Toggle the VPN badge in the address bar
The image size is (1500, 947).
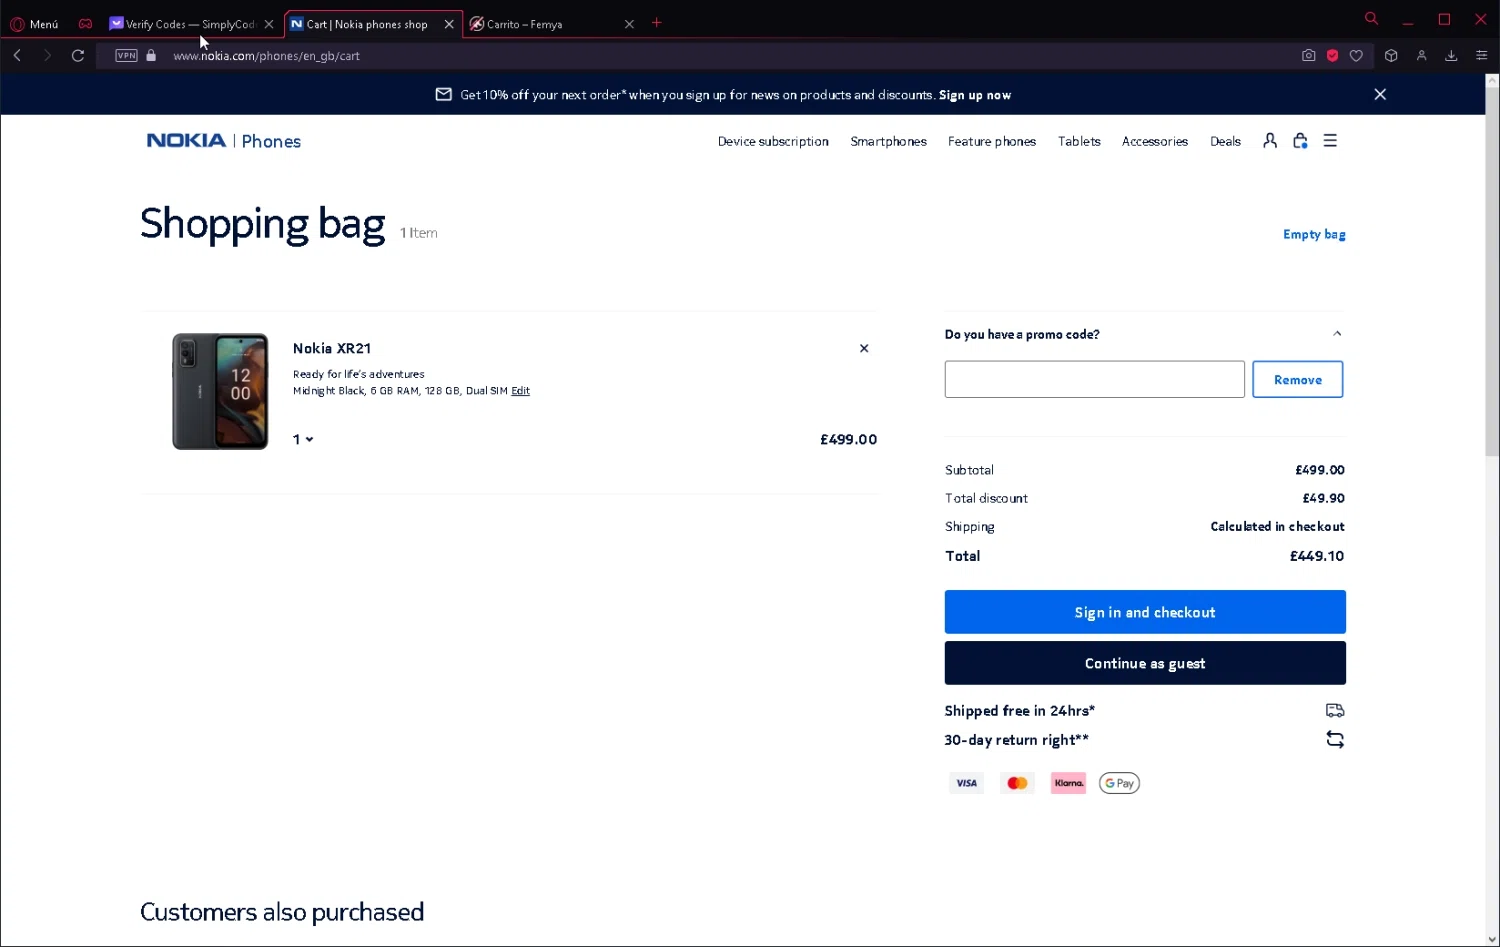click(126, 56)
